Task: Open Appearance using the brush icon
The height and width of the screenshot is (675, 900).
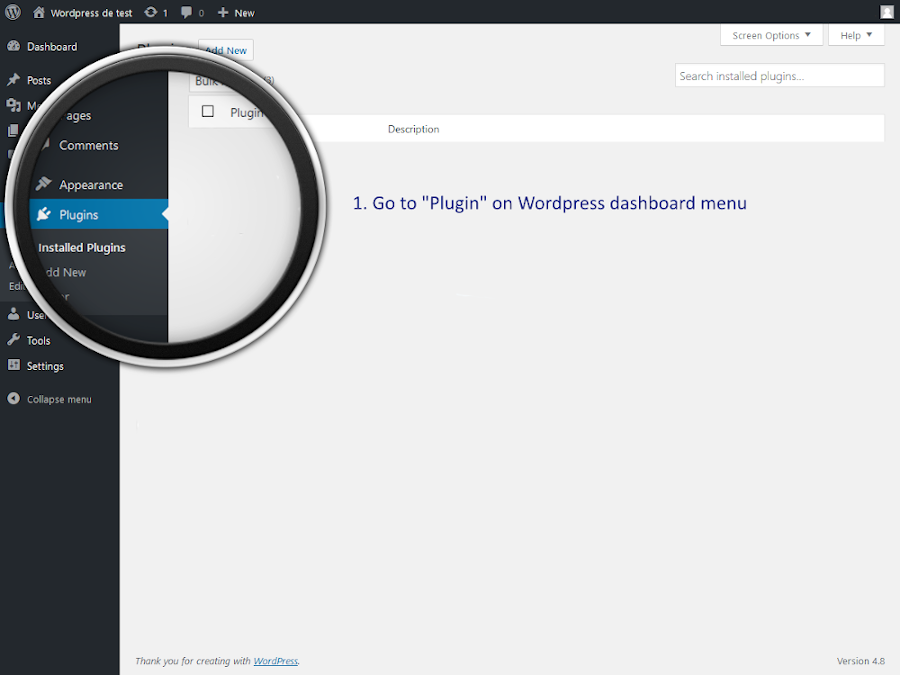Action: [44, 184]
